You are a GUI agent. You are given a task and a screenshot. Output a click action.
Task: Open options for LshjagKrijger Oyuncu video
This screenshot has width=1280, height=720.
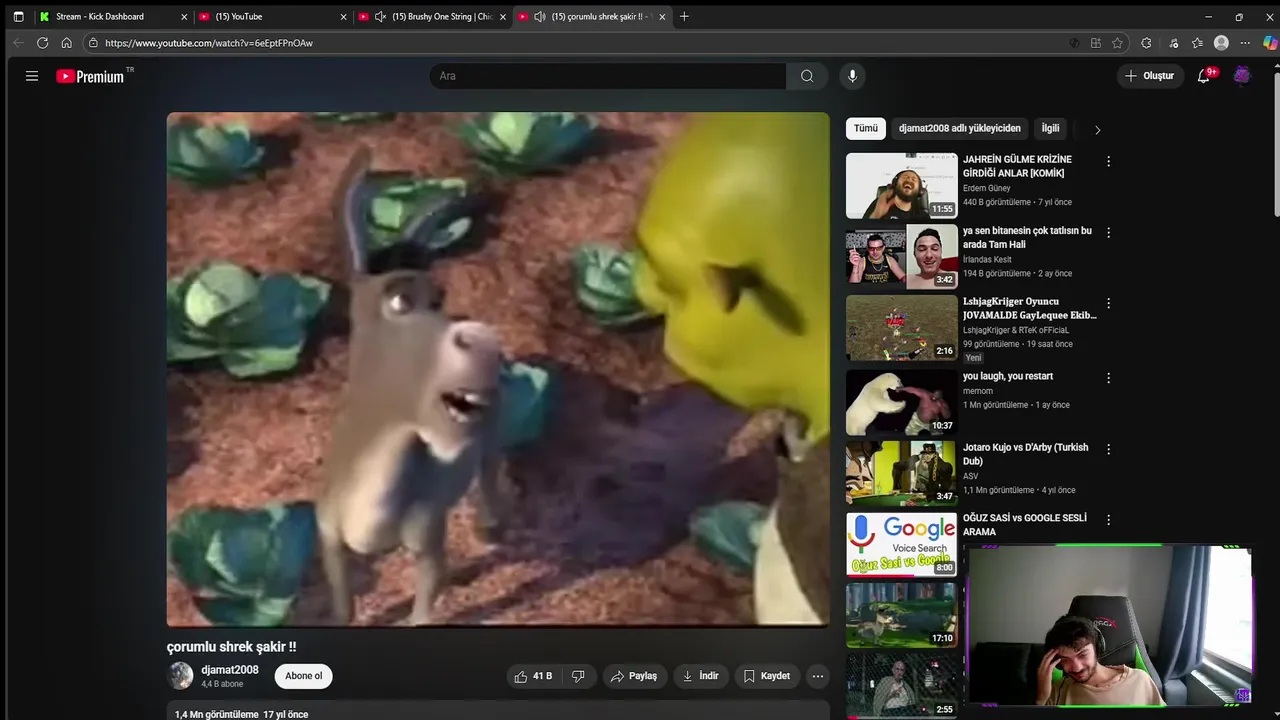click(x=1108, y=303)
